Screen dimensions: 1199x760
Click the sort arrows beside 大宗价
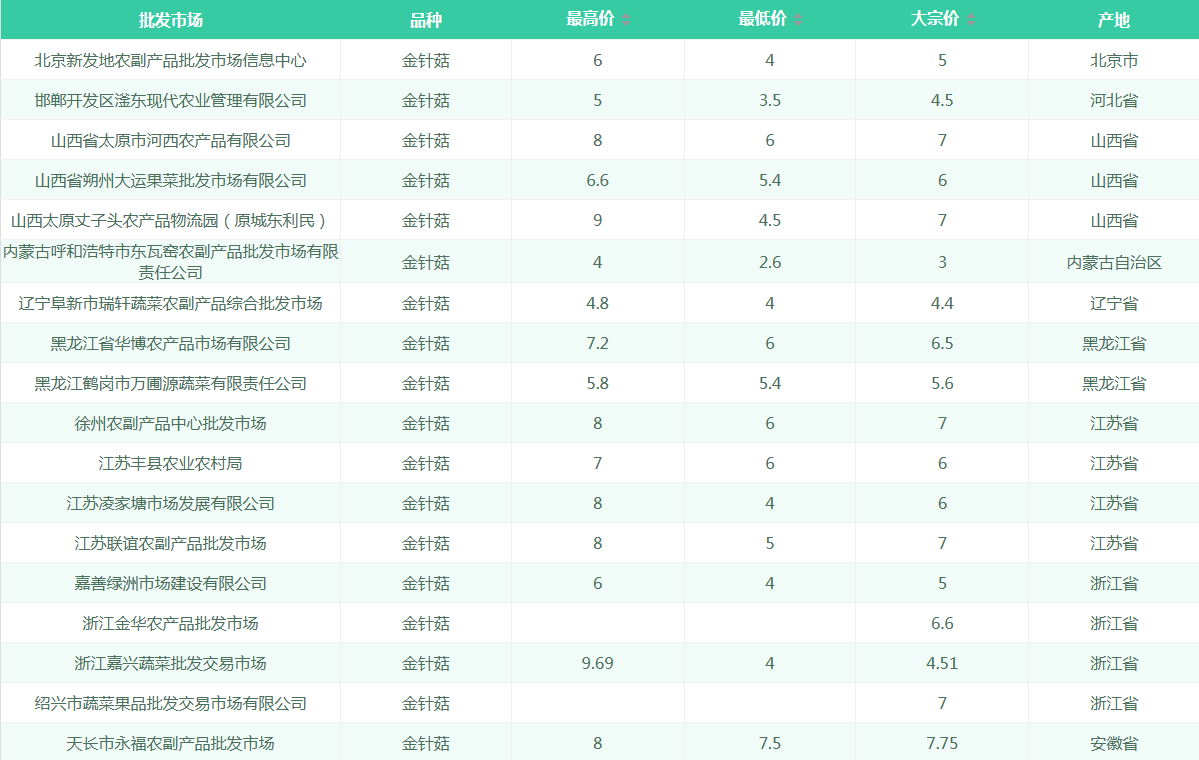coord(970,20)
